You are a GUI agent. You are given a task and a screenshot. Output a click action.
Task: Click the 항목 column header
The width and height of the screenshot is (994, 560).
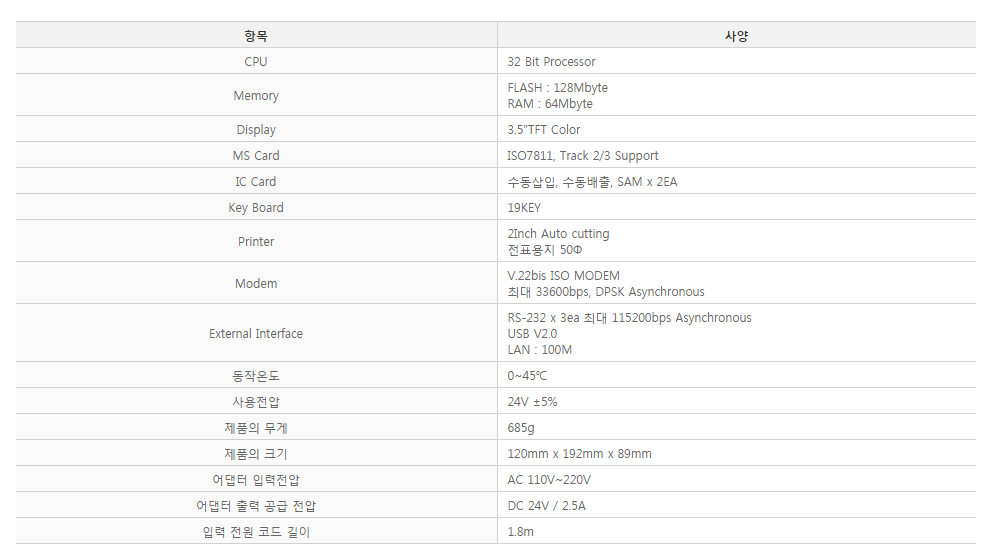point(256,36)
